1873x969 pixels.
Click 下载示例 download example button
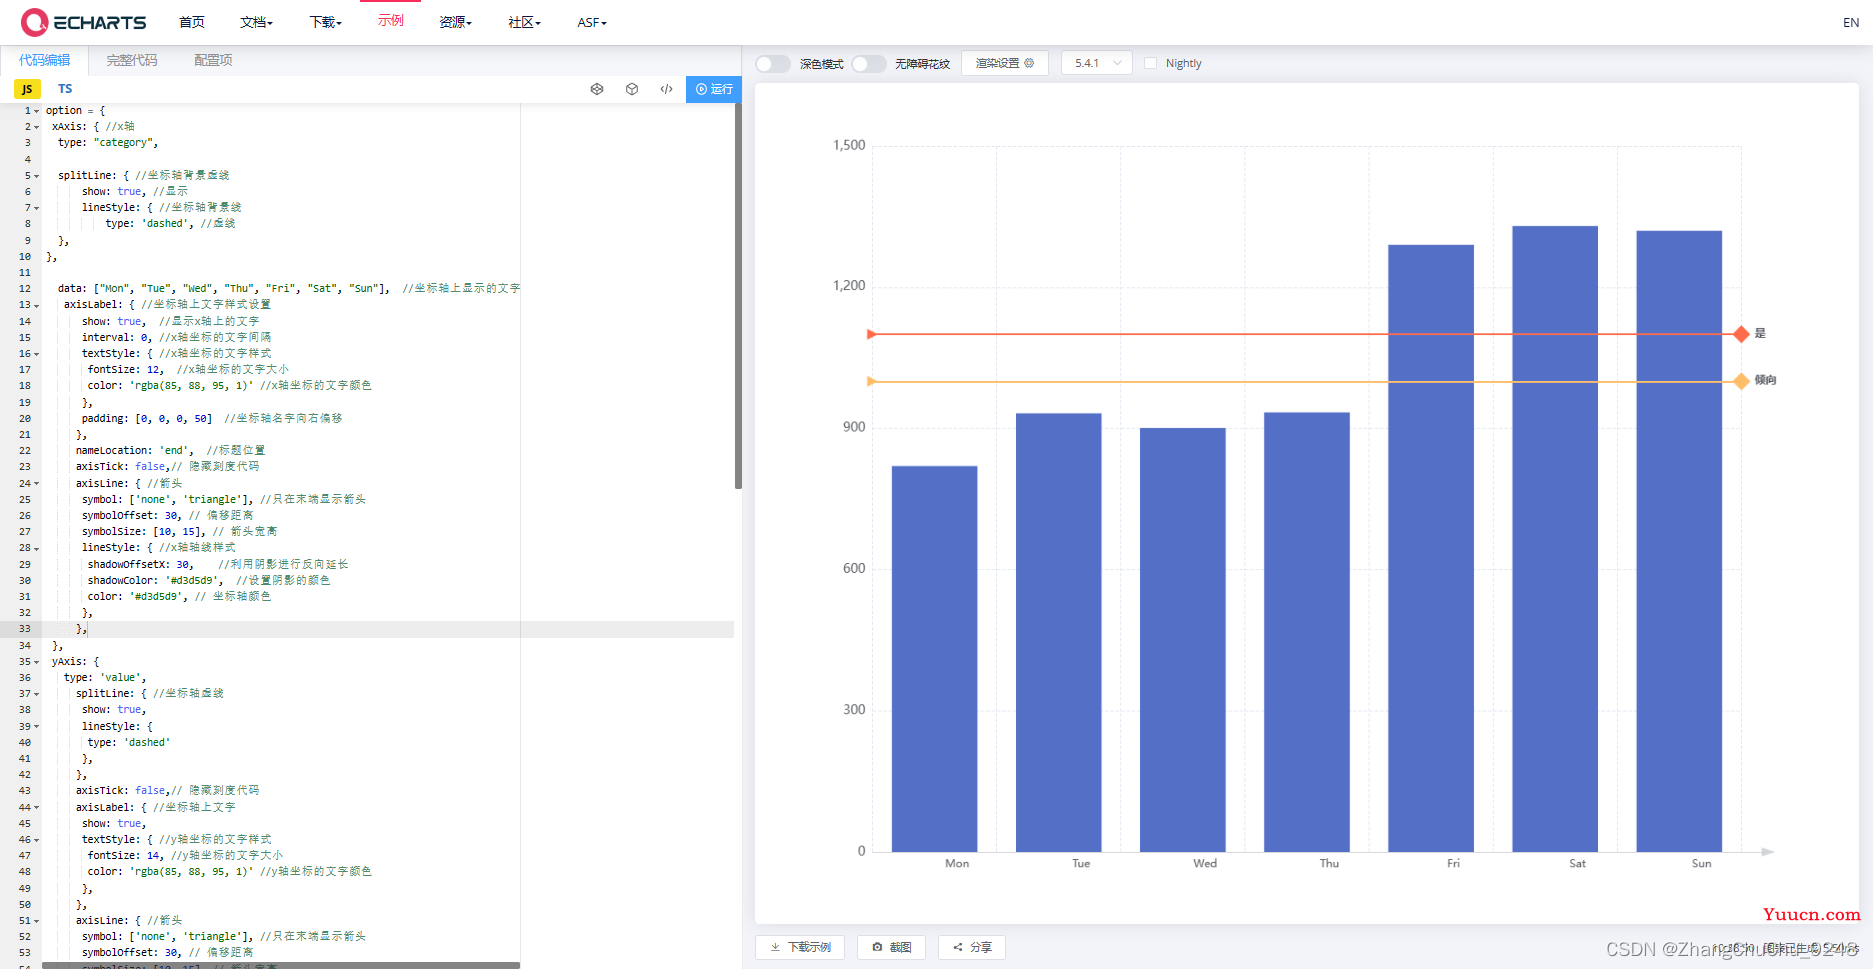[800, 947]
